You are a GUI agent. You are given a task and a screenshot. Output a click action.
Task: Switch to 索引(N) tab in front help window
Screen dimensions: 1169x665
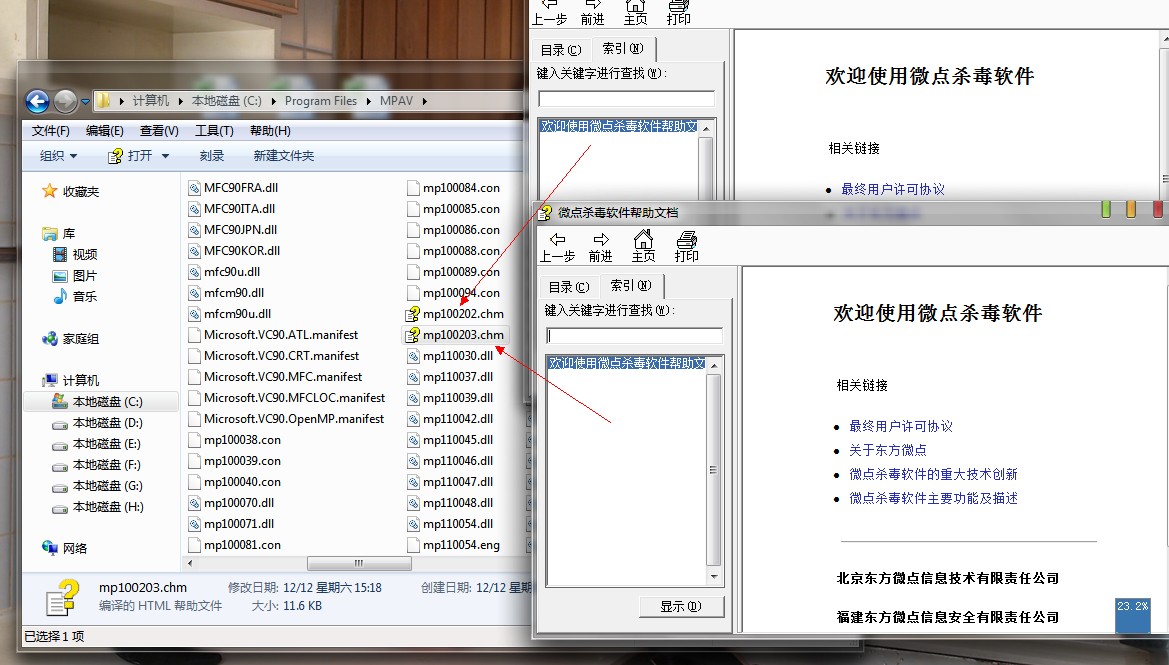pyautogui.click(x=631, y=286)
